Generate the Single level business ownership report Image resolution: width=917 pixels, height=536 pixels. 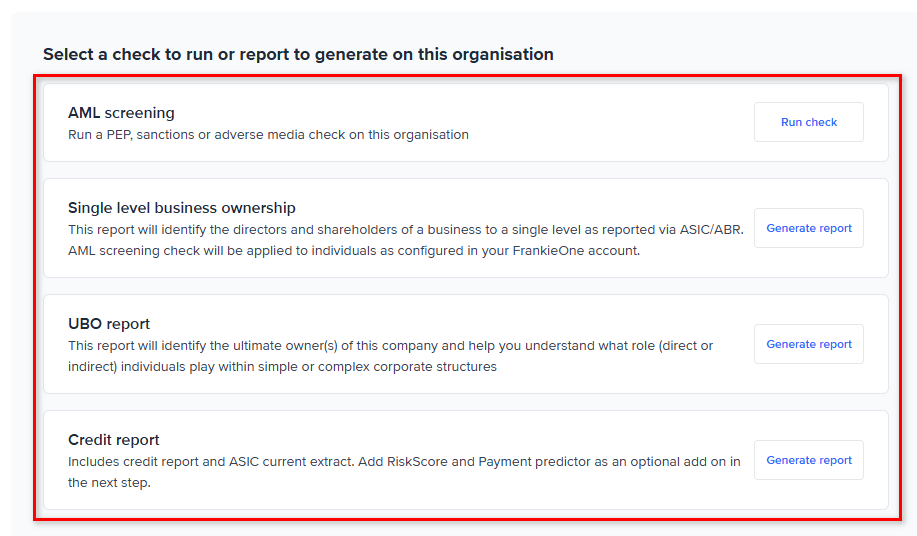point(808,228)
